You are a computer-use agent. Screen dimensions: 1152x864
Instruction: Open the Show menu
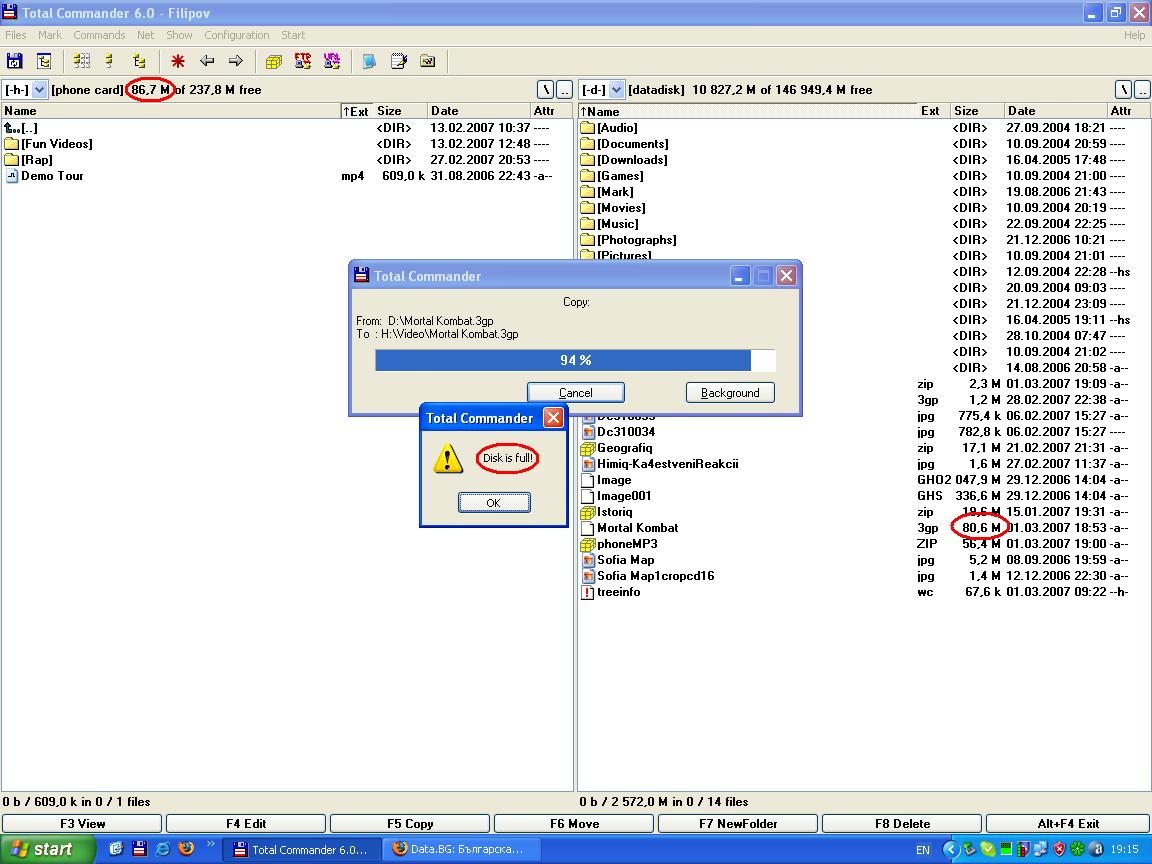click(x=179, y=35)
